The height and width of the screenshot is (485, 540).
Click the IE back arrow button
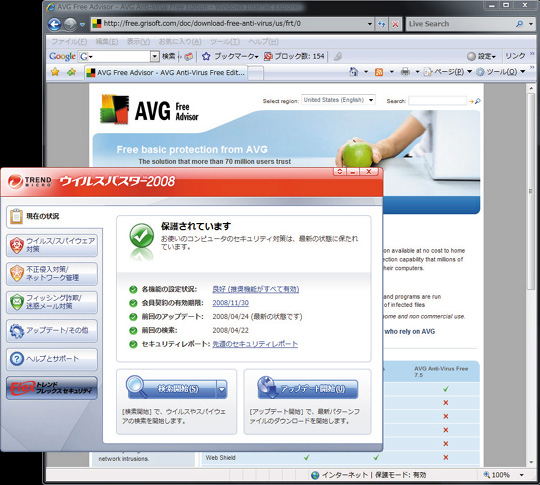coord(54,24)
